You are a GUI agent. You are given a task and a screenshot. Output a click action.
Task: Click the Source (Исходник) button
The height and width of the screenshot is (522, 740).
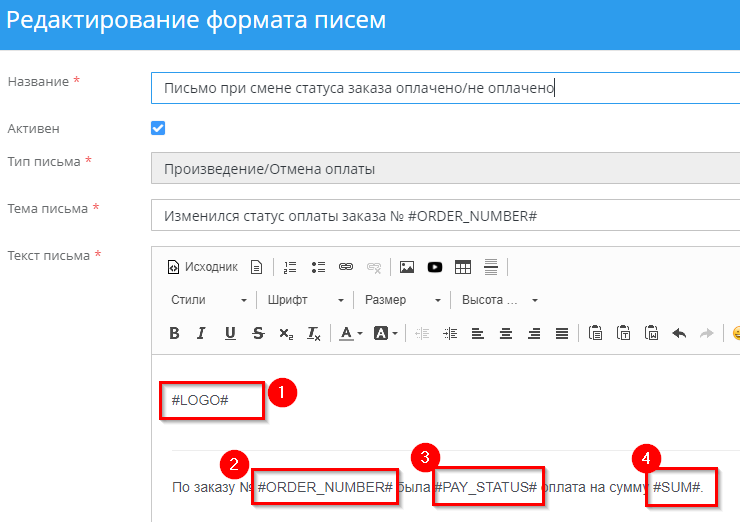(x=203, y=267)
